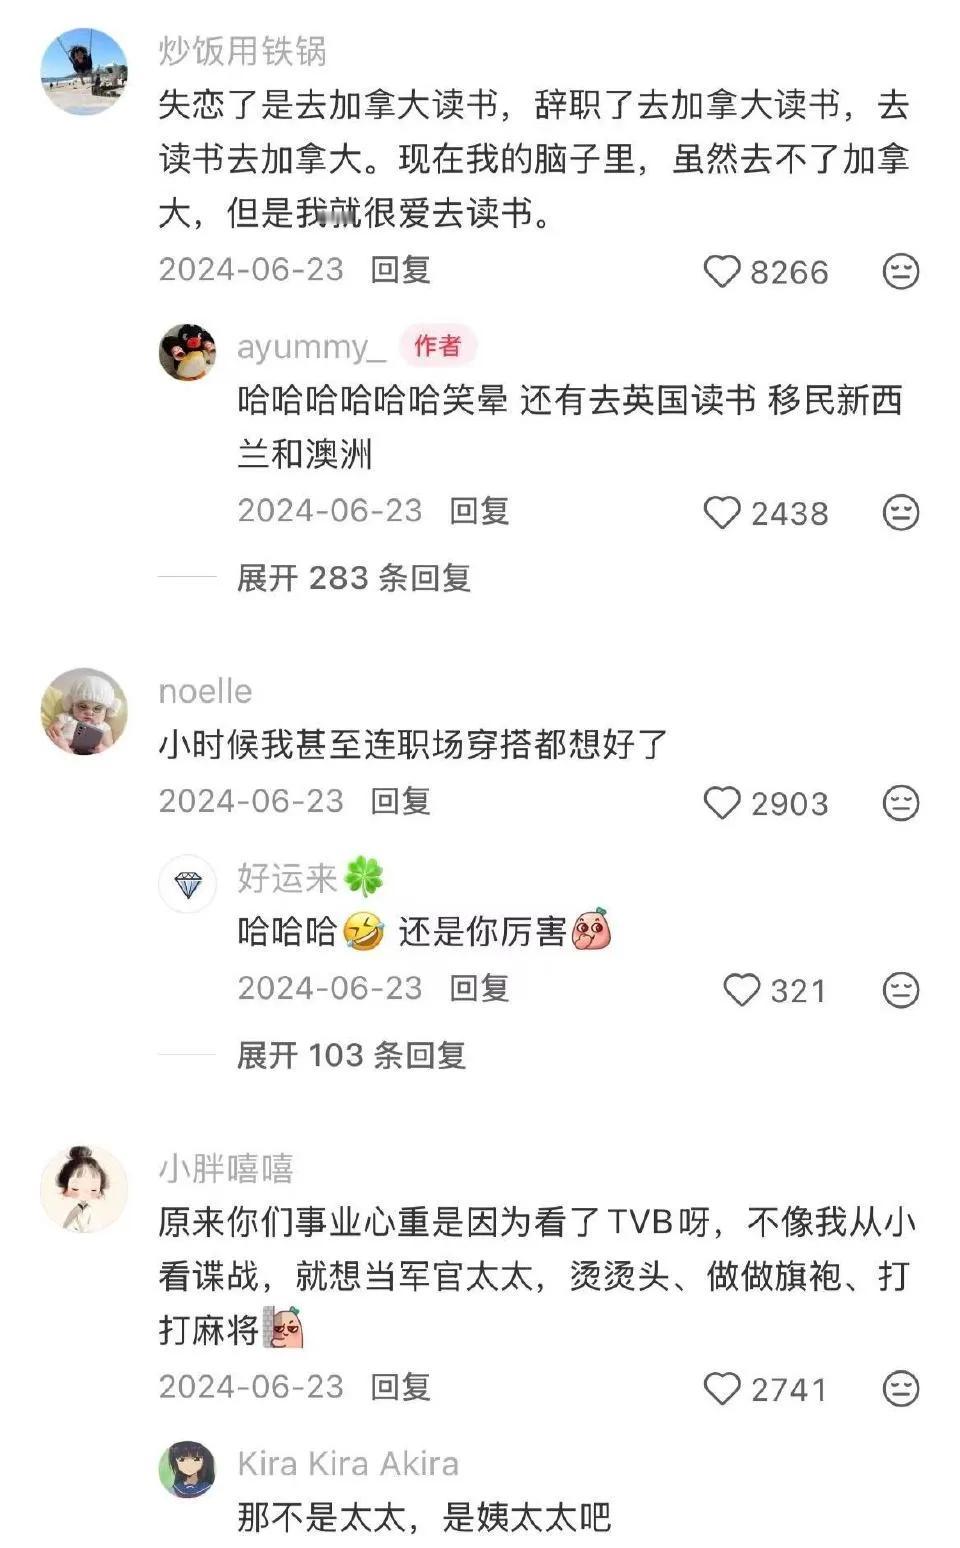Open noelle's baby avatar
Image resolution: width=960 pixels, height=1548 pixels.
[84, 711]
